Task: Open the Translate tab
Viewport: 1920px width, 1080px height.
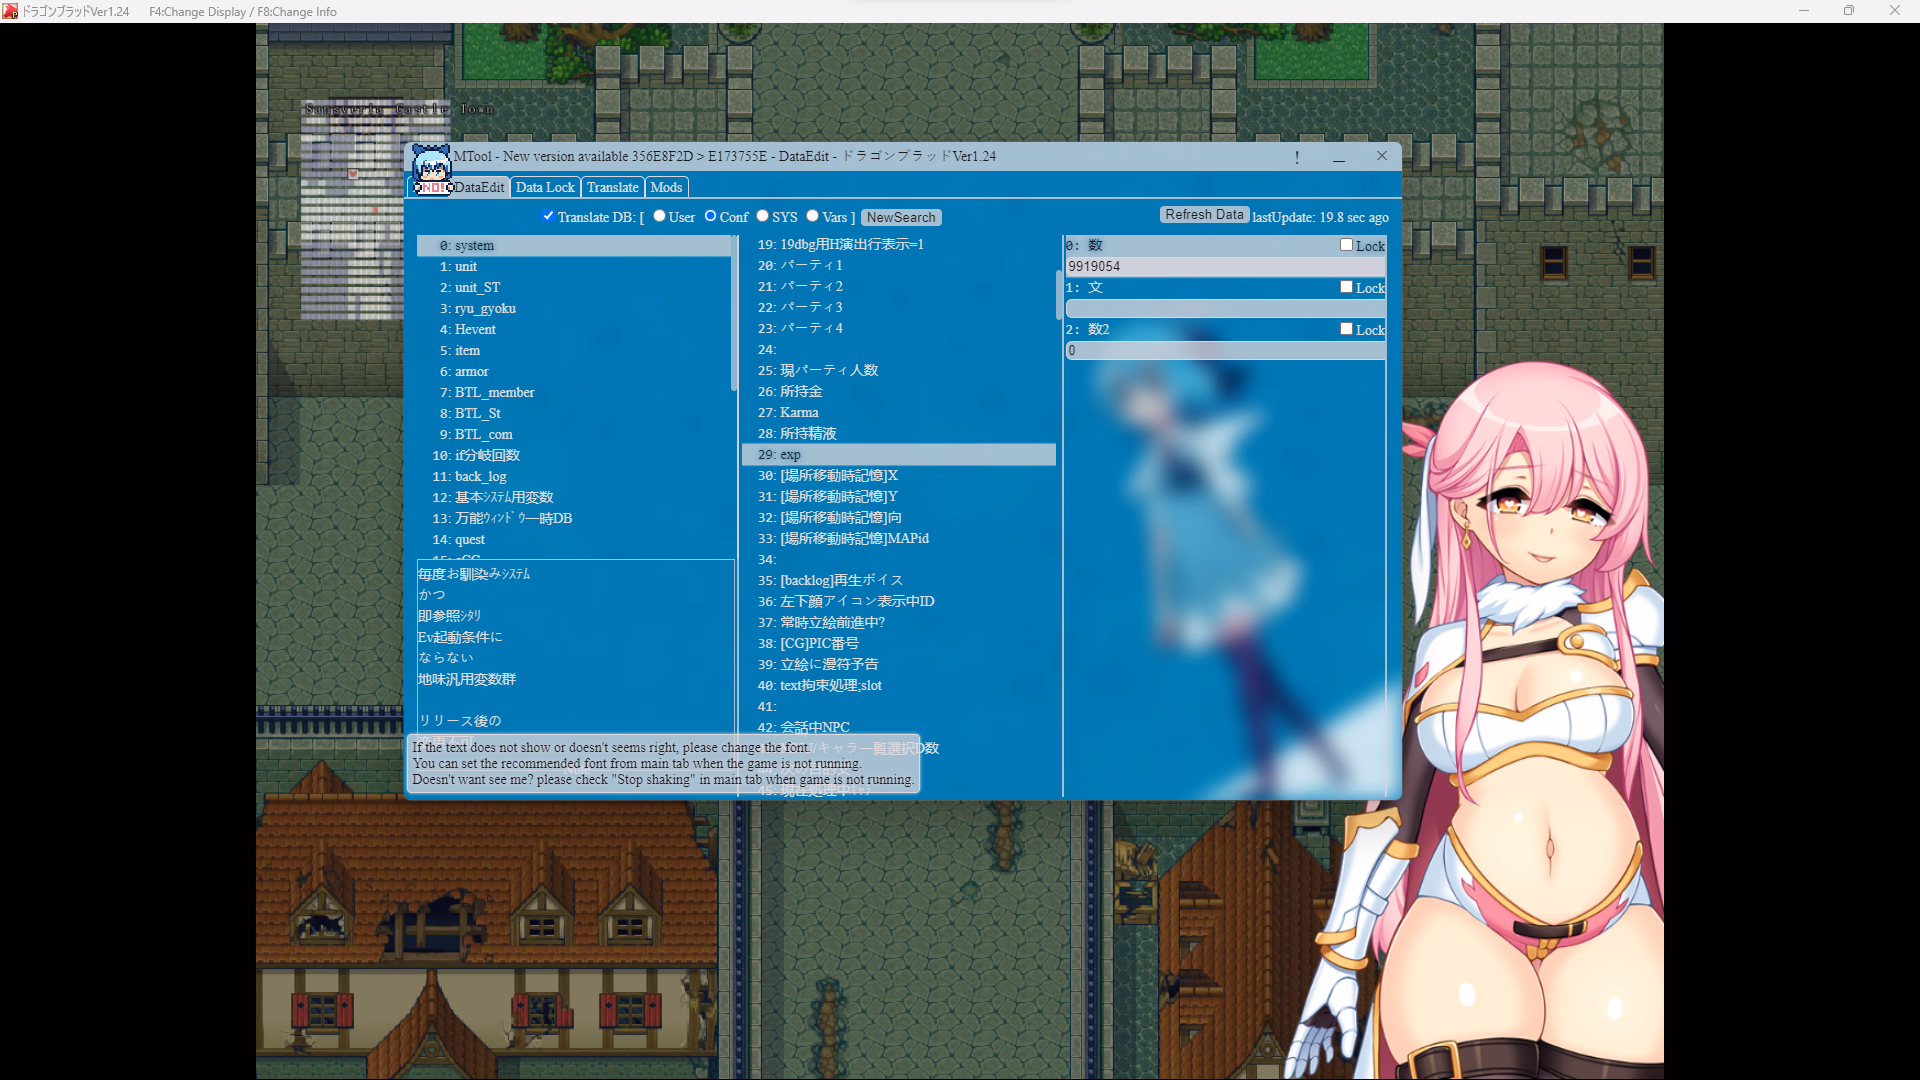Action: [612, 187]
